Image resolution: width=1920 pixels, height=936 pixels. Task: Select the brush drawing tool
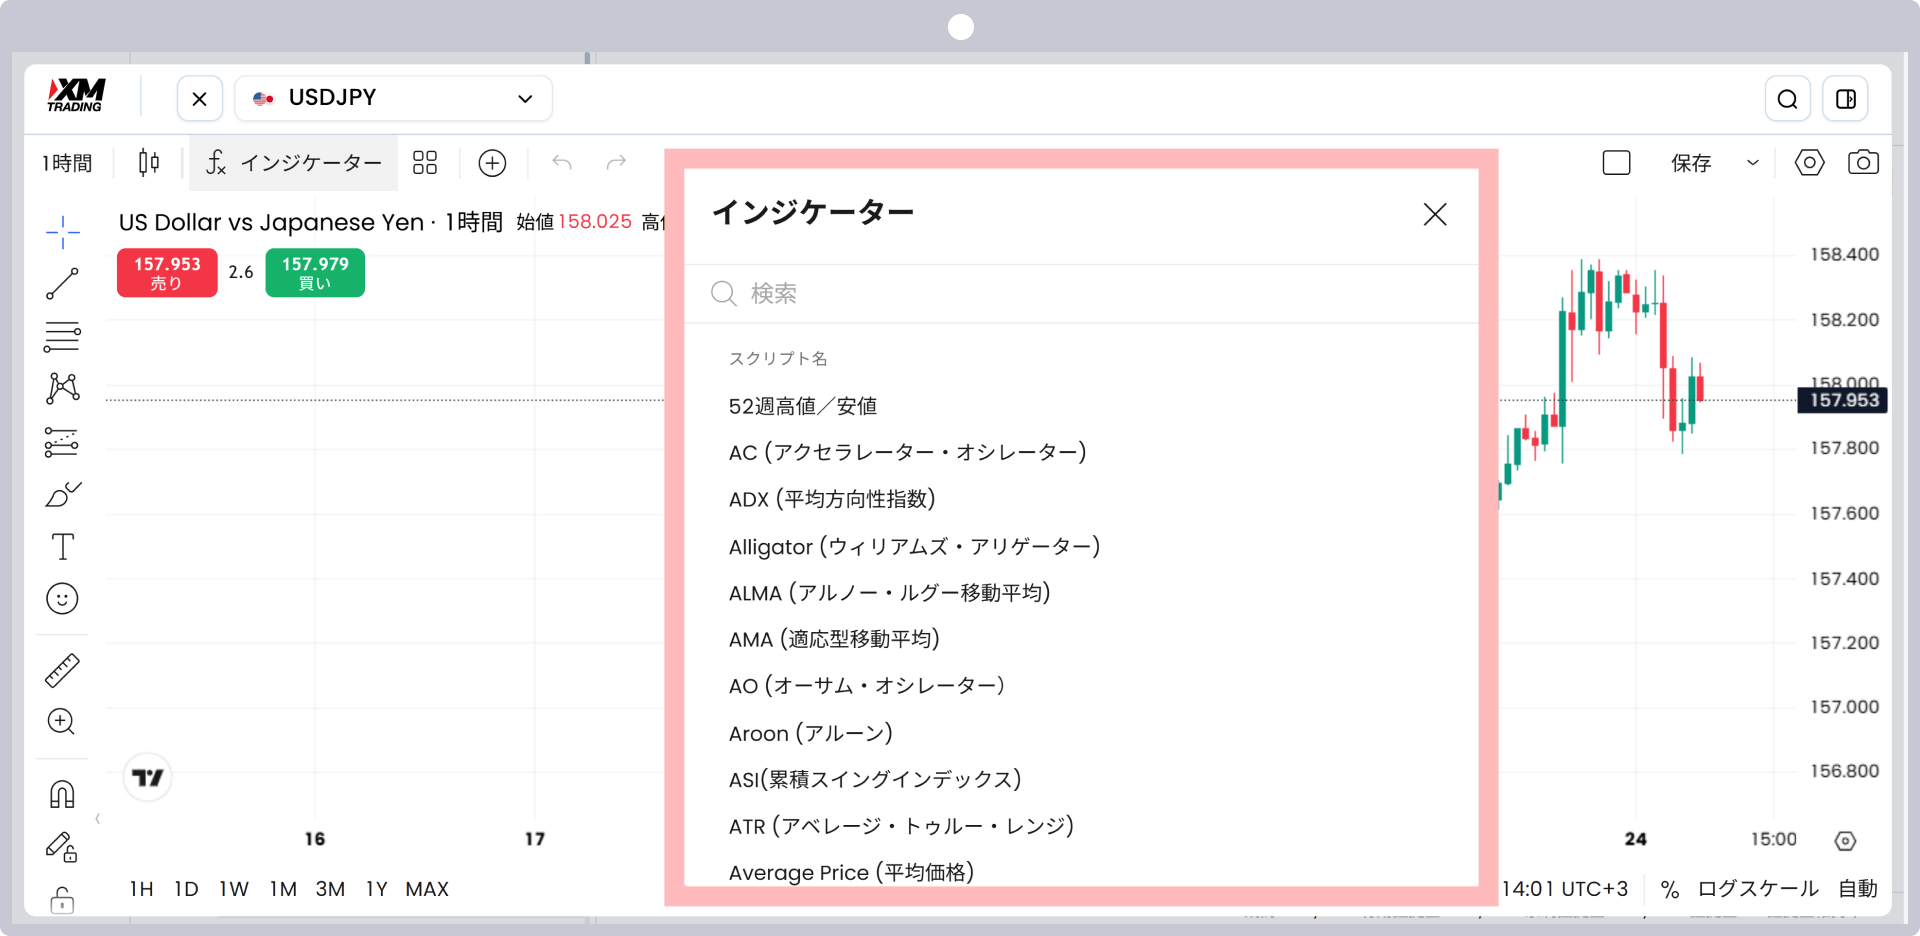62,494
